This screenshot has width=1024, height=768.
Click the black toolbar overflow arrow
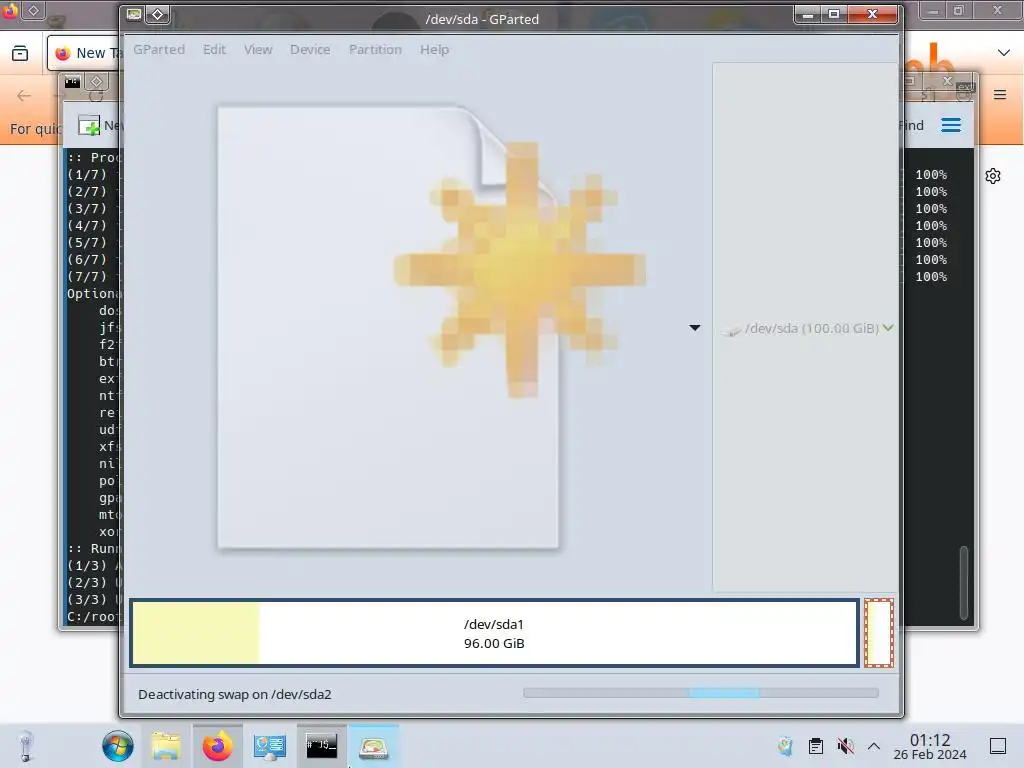pos(695,328)
